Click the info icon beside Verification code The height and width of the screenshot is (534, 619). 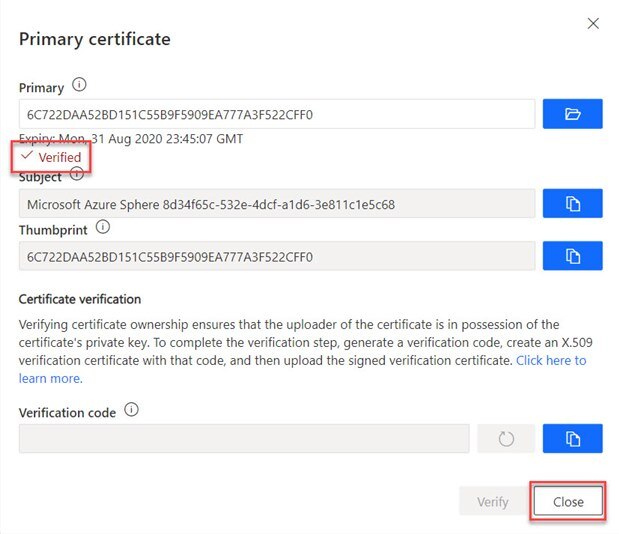[132, 410]
